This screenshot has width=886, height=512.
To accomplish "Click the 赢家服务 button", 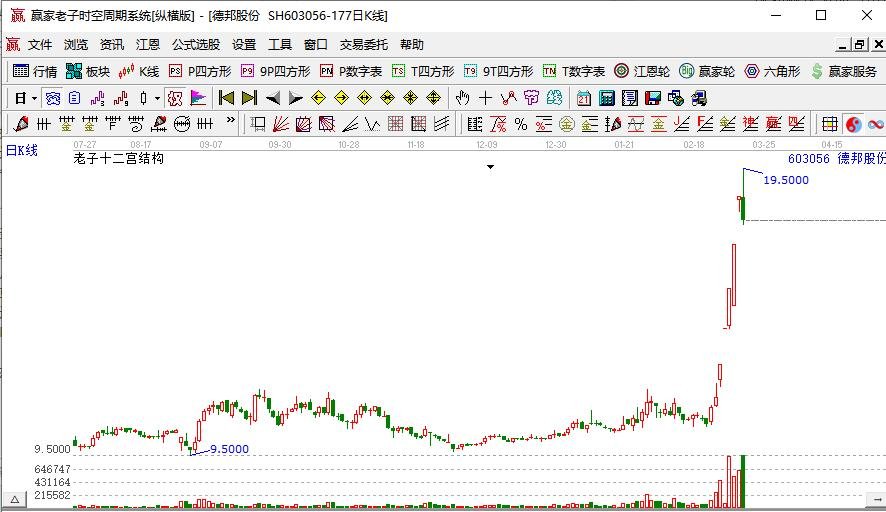I will click(844, 71).
